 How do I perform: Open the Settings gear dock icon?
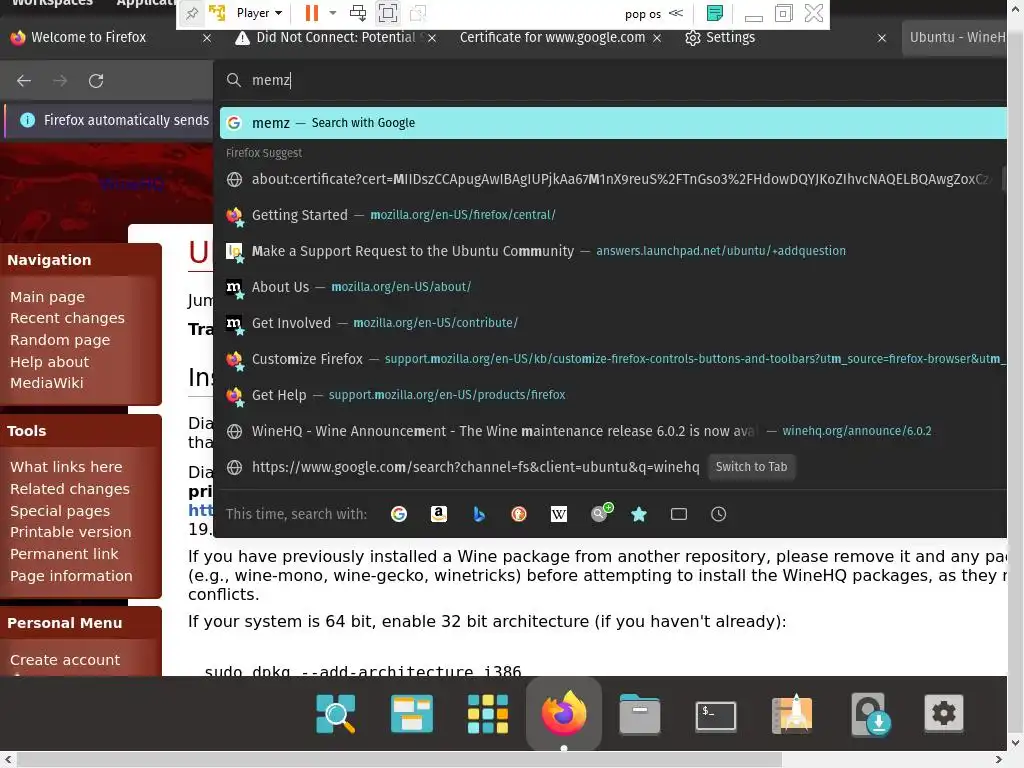pos(944,713)
